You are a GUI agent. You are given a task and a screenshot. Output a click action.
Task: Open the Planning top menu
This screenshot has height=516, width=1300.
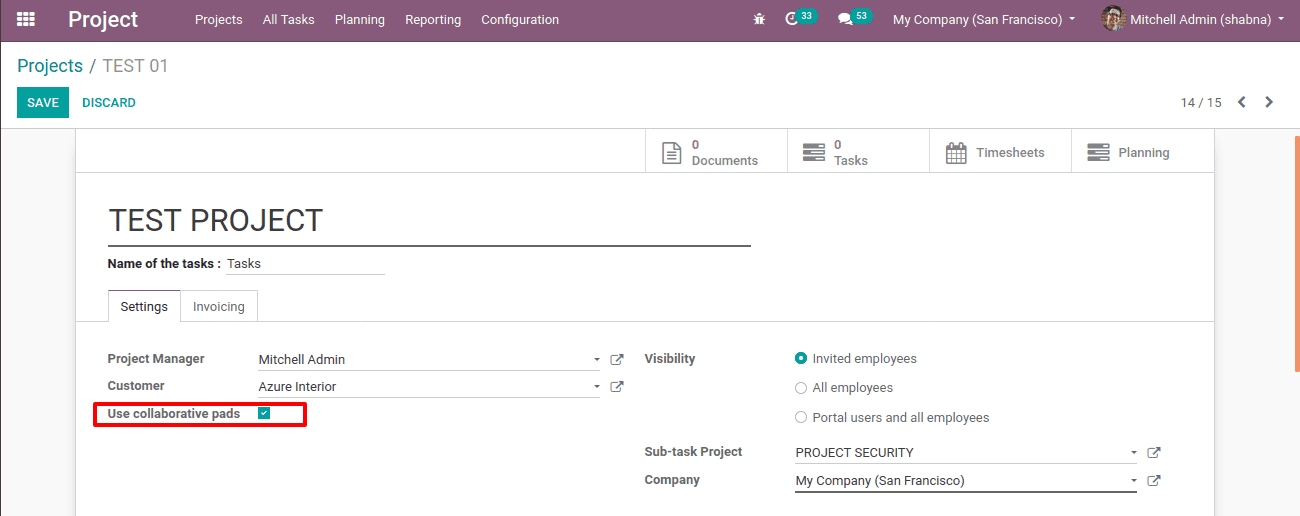coord(360,19)
